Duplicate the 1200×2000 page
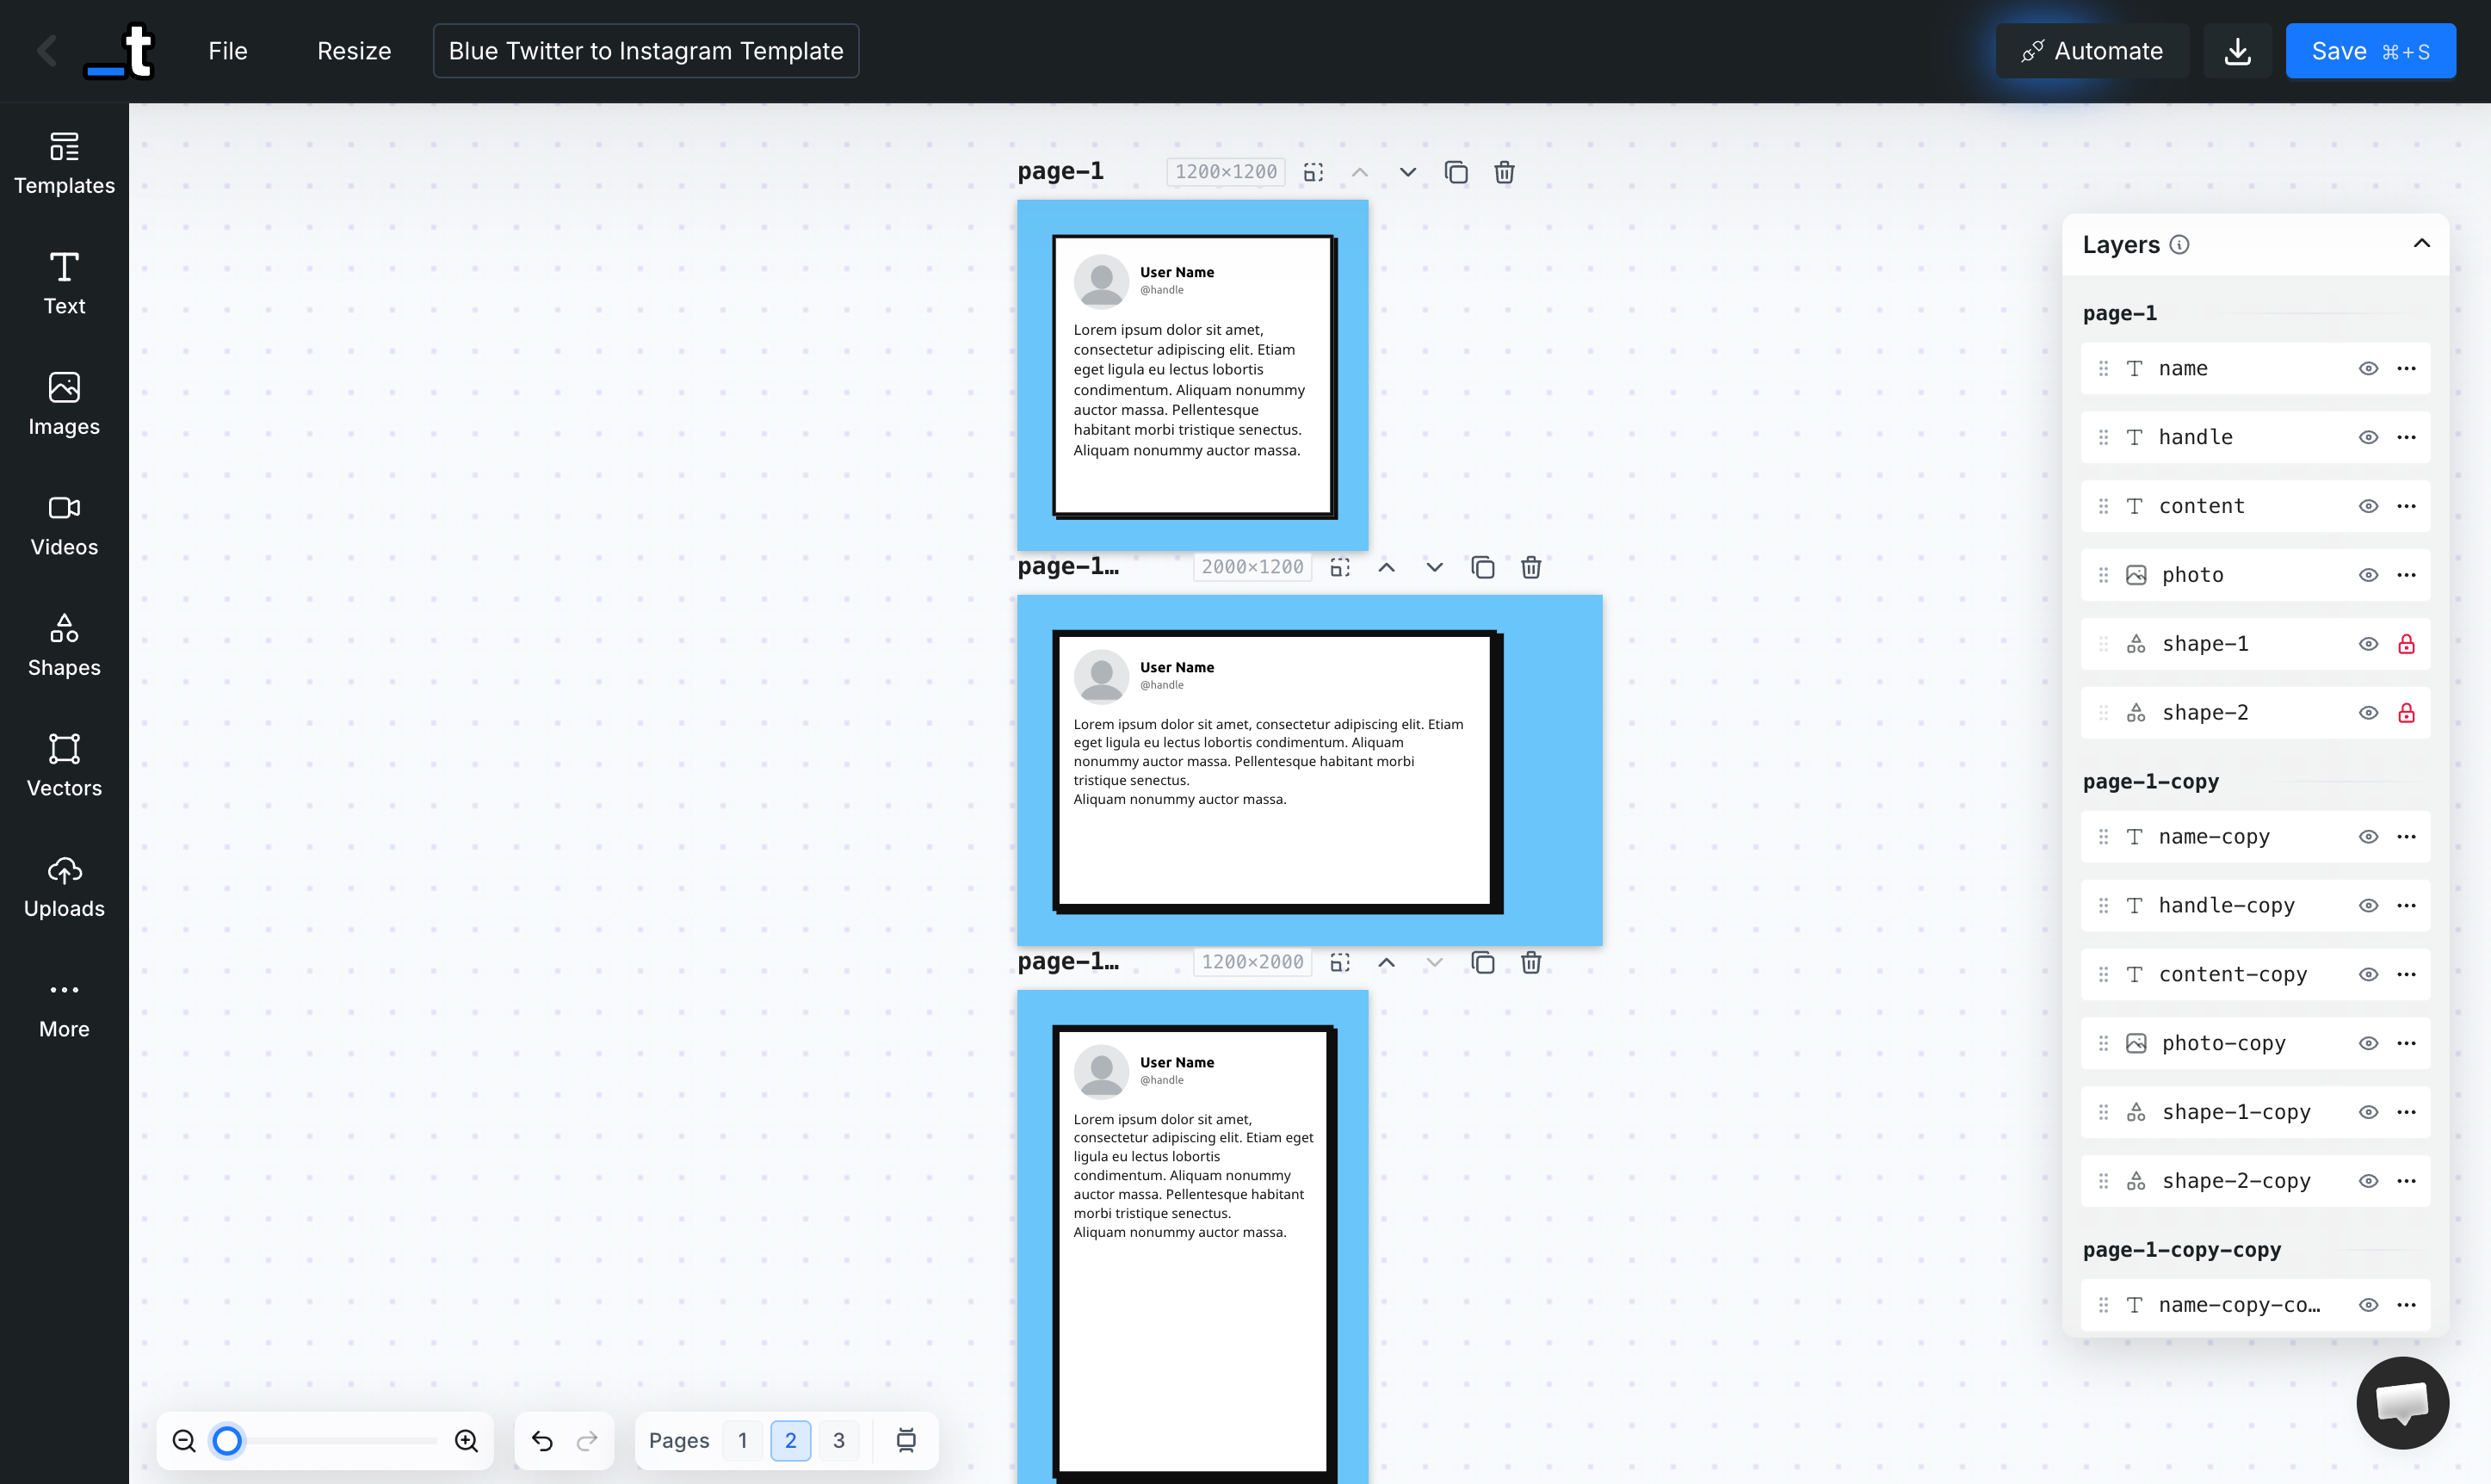Screen dimensions: 2491x1484 (1483, 962)
